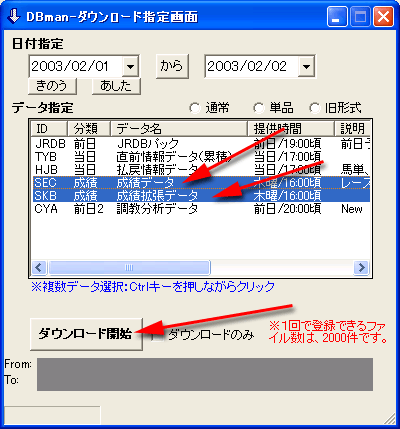The image size is (400, 429).
Task: Sort by the 提供時間 column header
Action: point(291,129)
